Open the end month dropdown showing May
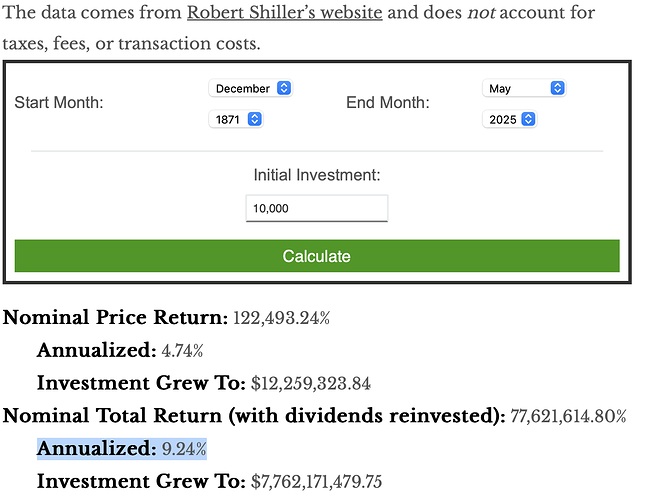Image resolution: width=649 pixels, height=499 pixels. tap(525, 88)
